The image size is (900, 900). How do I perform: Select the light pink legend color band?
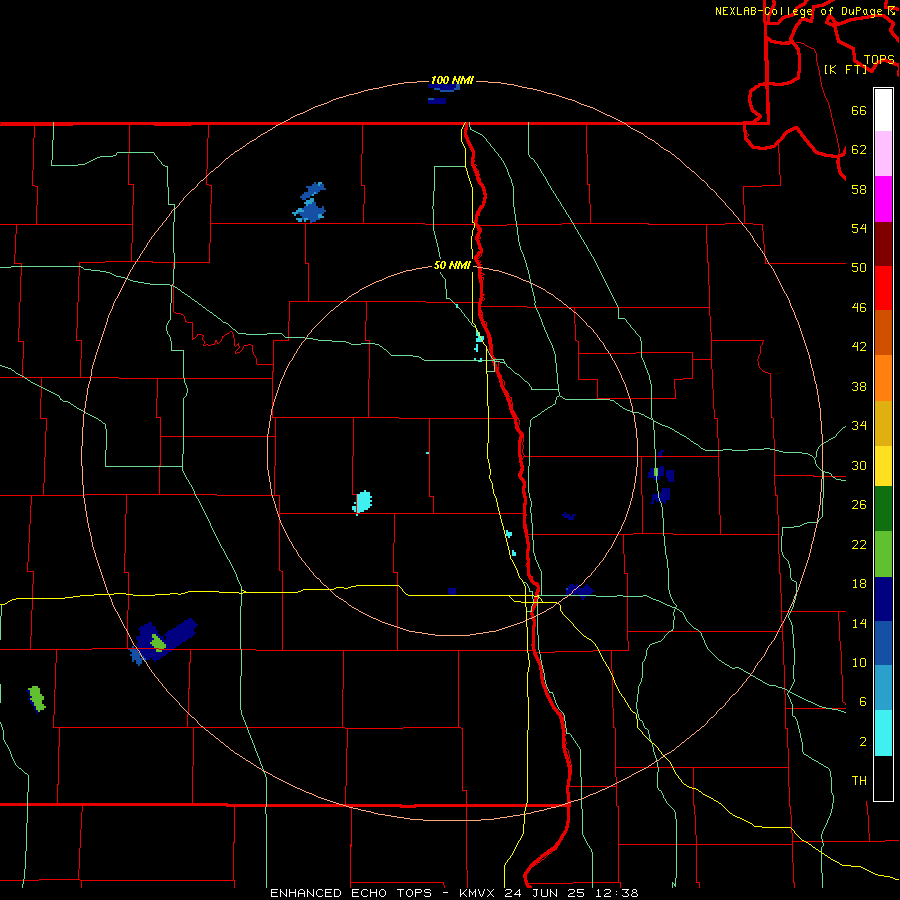[x=883, y=154]
